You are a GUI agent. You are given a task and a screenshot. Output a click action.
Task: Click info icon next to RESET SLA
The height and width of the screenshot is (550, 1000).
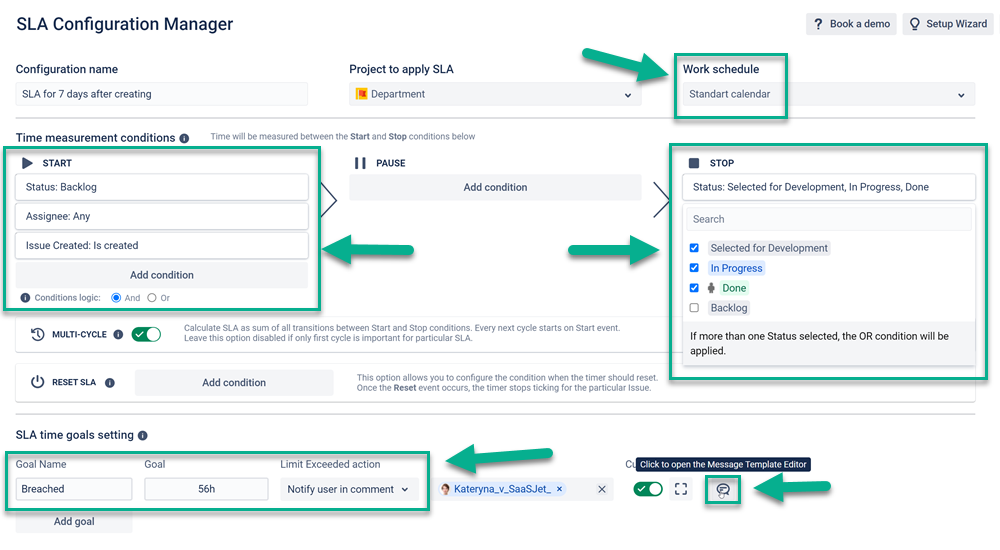(x=110, y=383)
